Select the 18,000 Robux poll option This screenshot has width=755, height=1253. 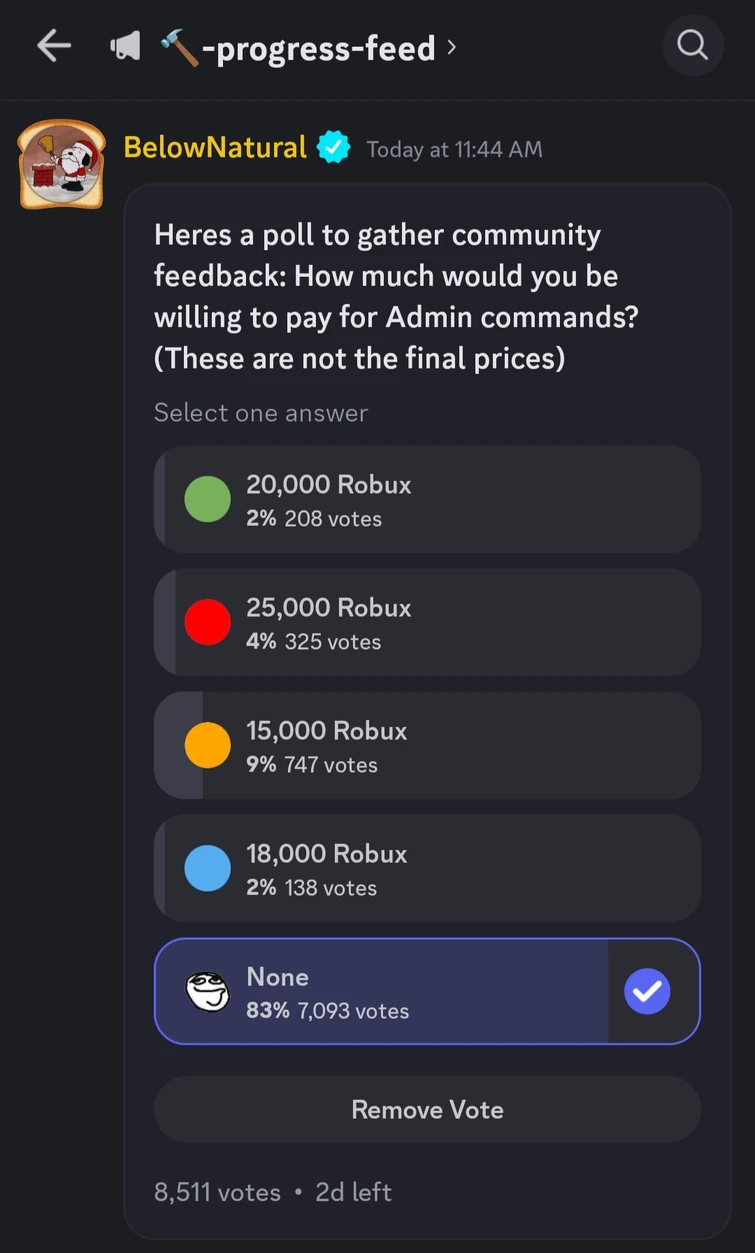pyautogui.click(x=427, y=868)
